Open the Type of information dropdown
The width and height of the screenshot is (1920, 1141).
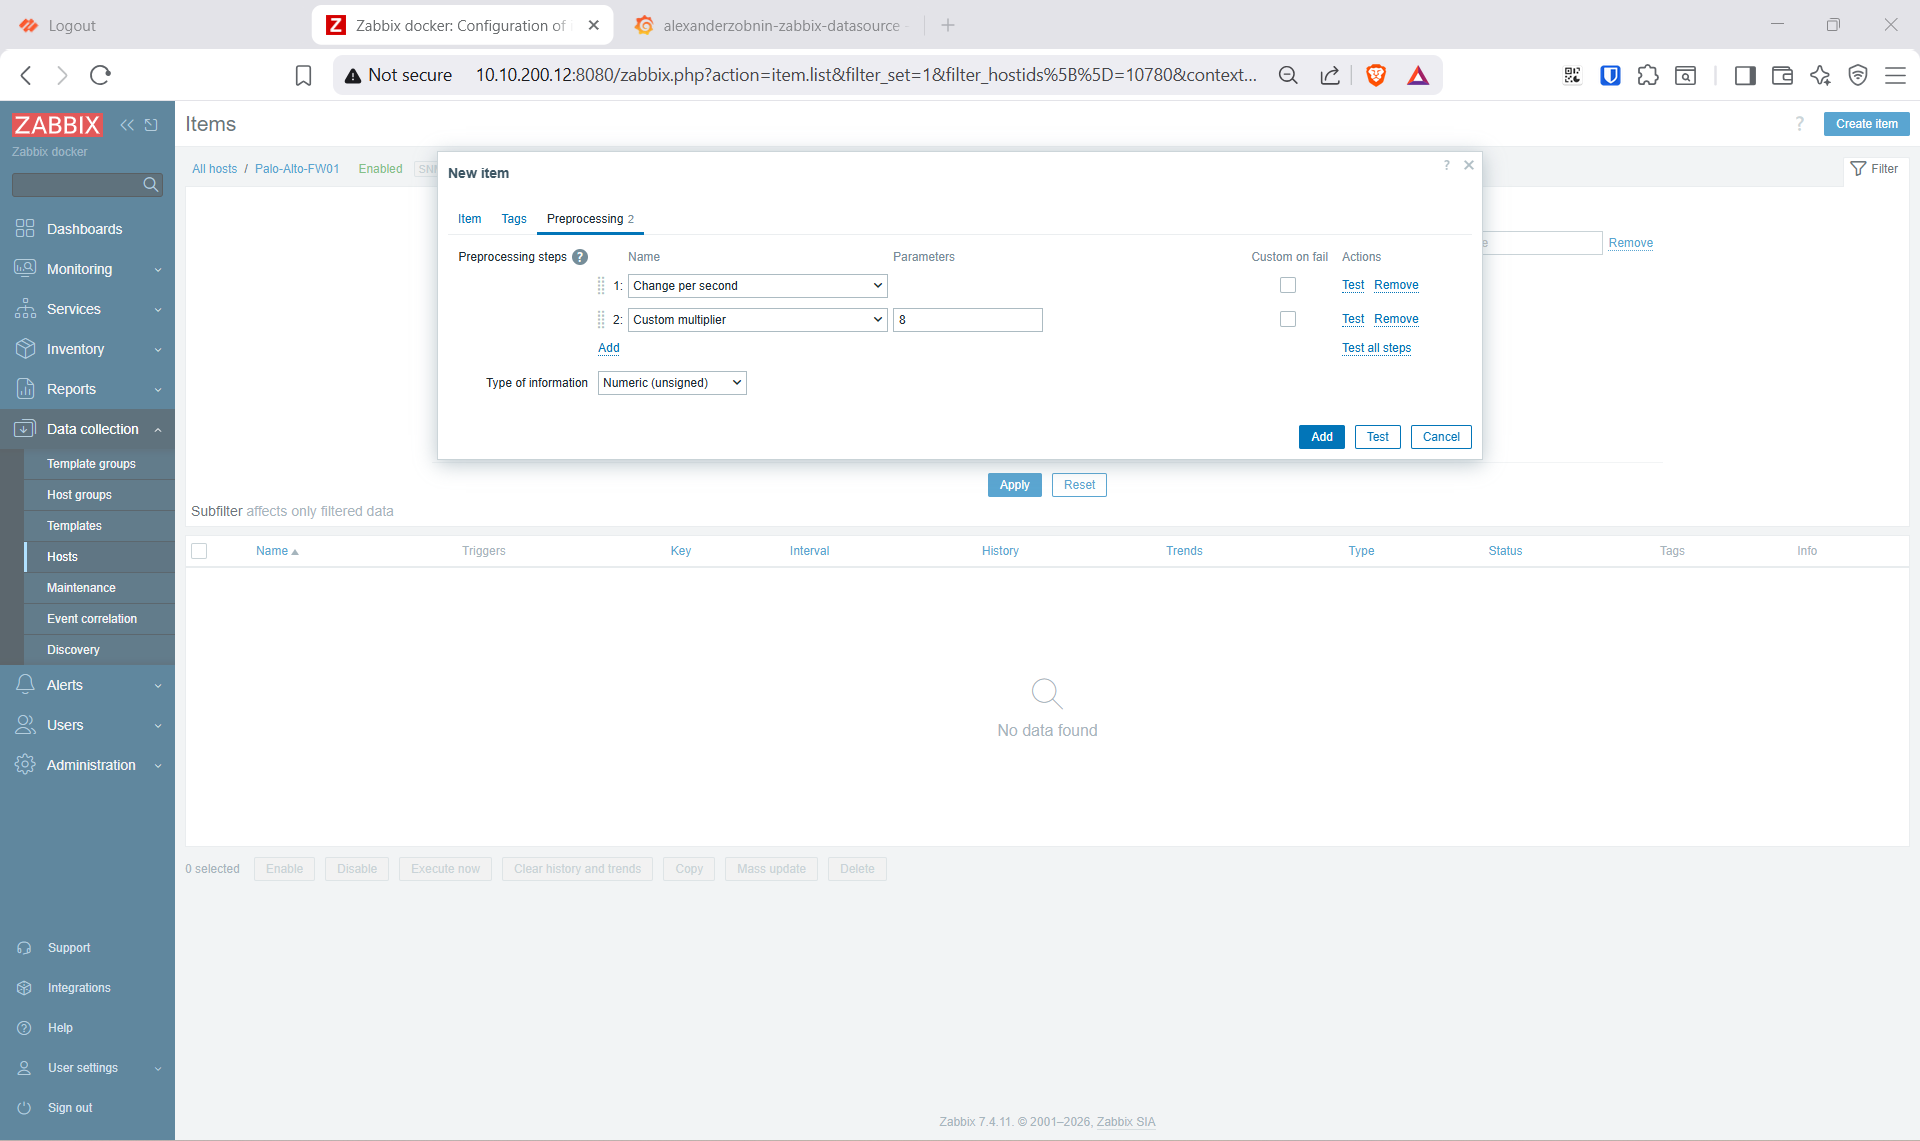tap(672, 383)
